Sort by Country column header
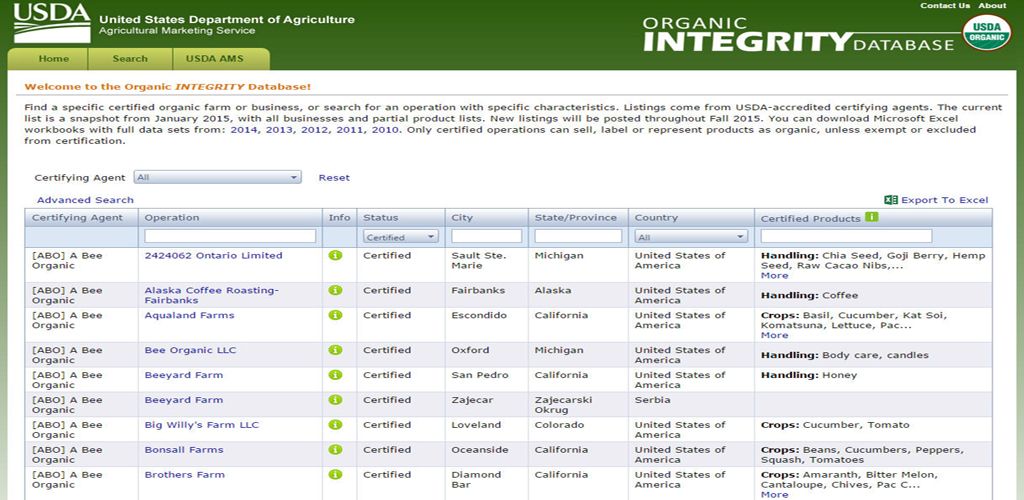This screenshot has height=500, width=1024. (x=656, y=217)
